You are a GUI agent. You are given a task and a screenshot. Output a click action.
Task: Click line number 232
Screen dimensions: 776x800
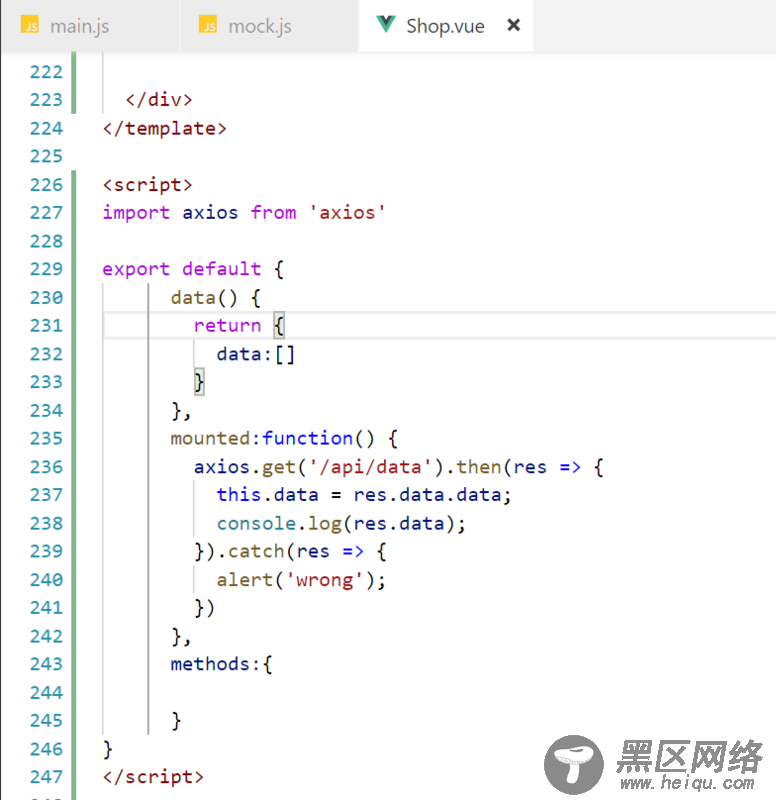(46, 354)
